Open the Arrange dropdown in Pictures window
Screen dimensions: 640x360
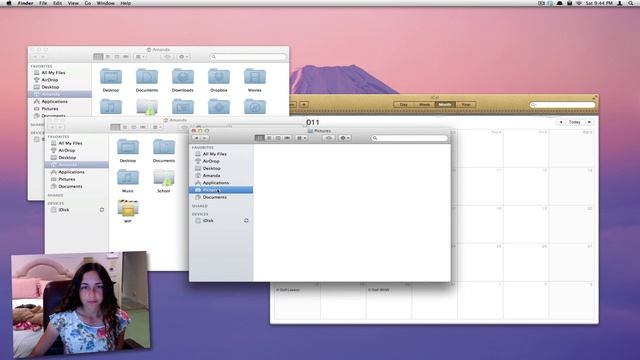(x=302, y=138)
